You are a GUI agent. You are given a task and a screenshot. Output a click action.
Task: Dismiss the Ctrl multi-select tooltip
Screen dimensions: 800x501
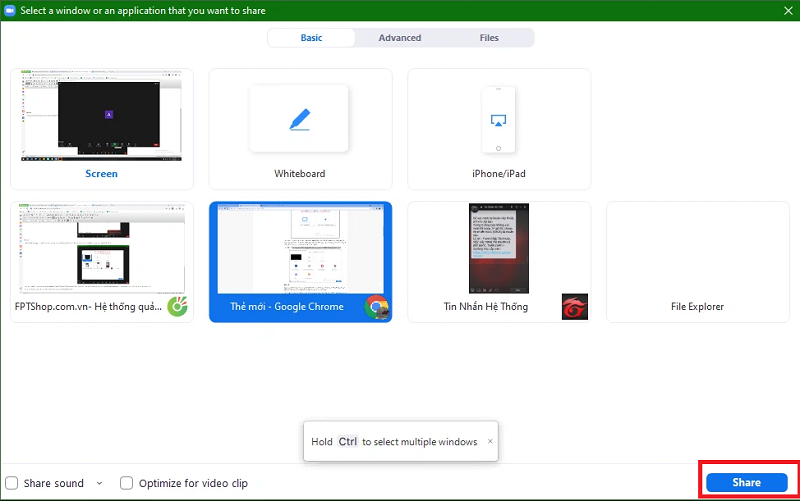point(489,441)
